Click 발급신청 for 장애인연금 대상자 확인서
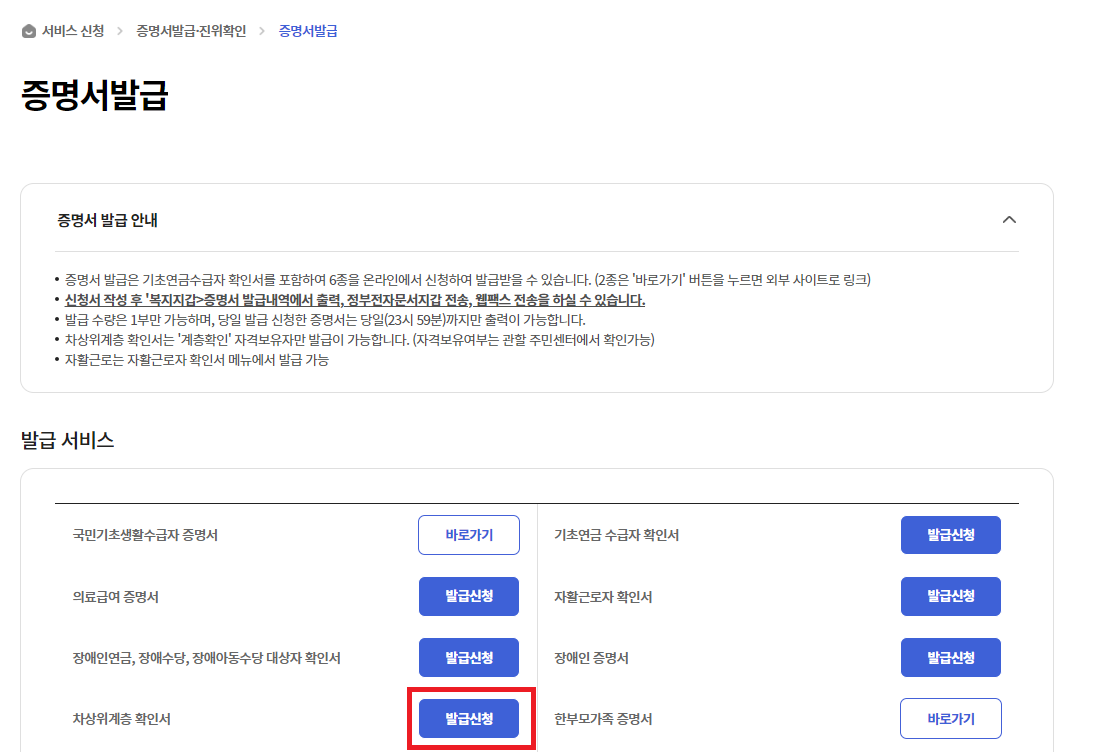The width and height of the screenshot is (1094, 752). pos(469,657)
